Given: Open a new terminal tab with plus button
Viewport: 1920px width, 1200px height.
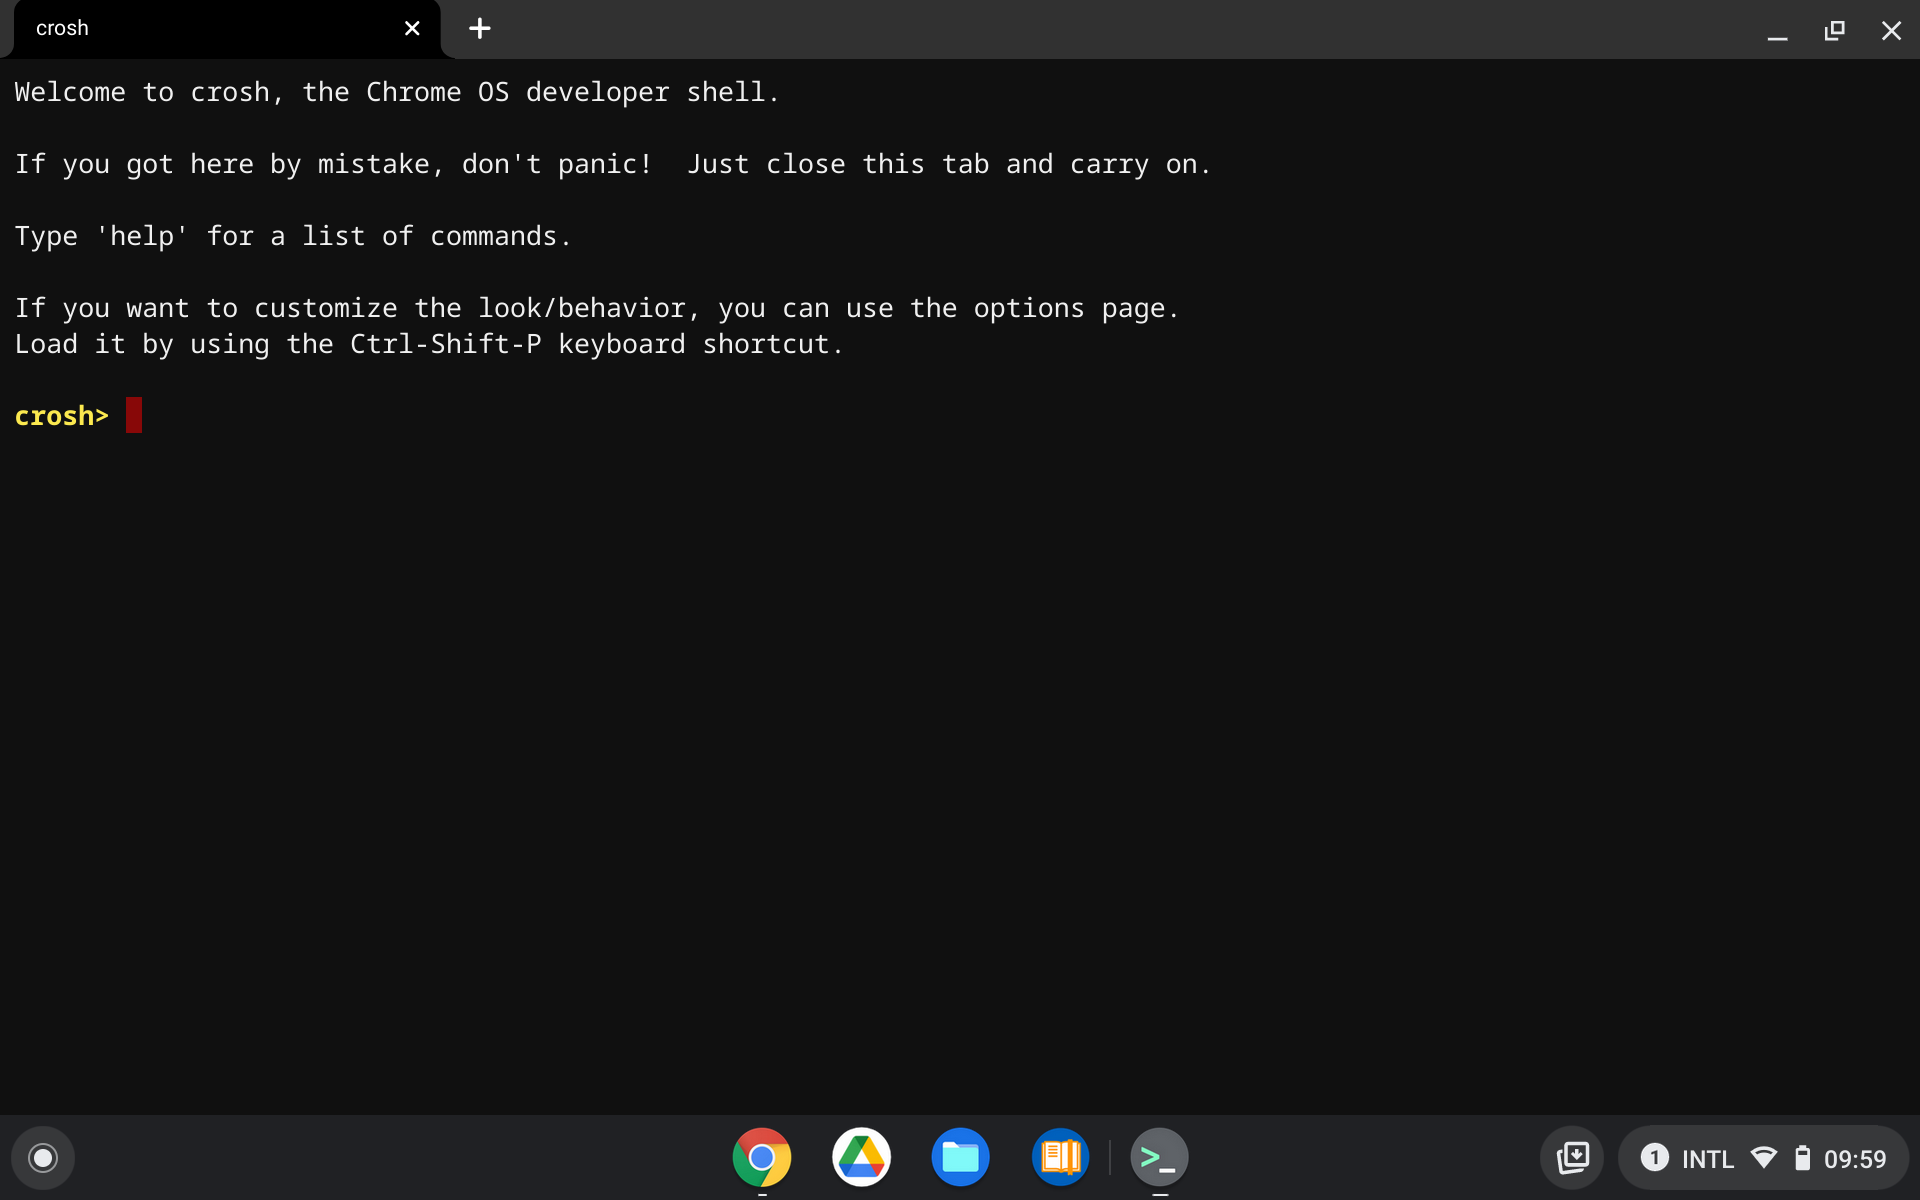Looking at the screenshot, I should 480,29.
